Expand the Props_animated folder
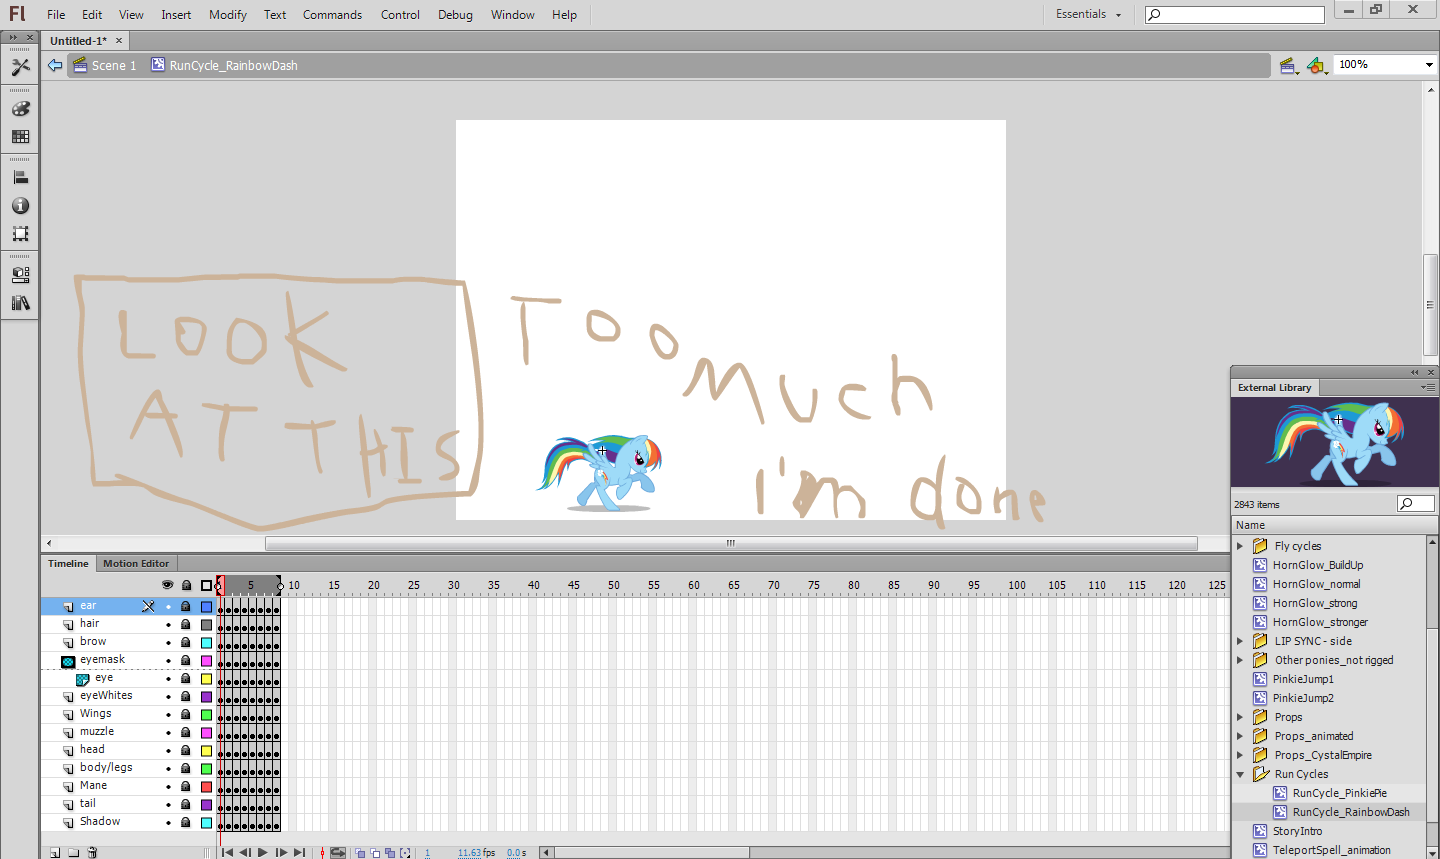 coord(1240,736)
